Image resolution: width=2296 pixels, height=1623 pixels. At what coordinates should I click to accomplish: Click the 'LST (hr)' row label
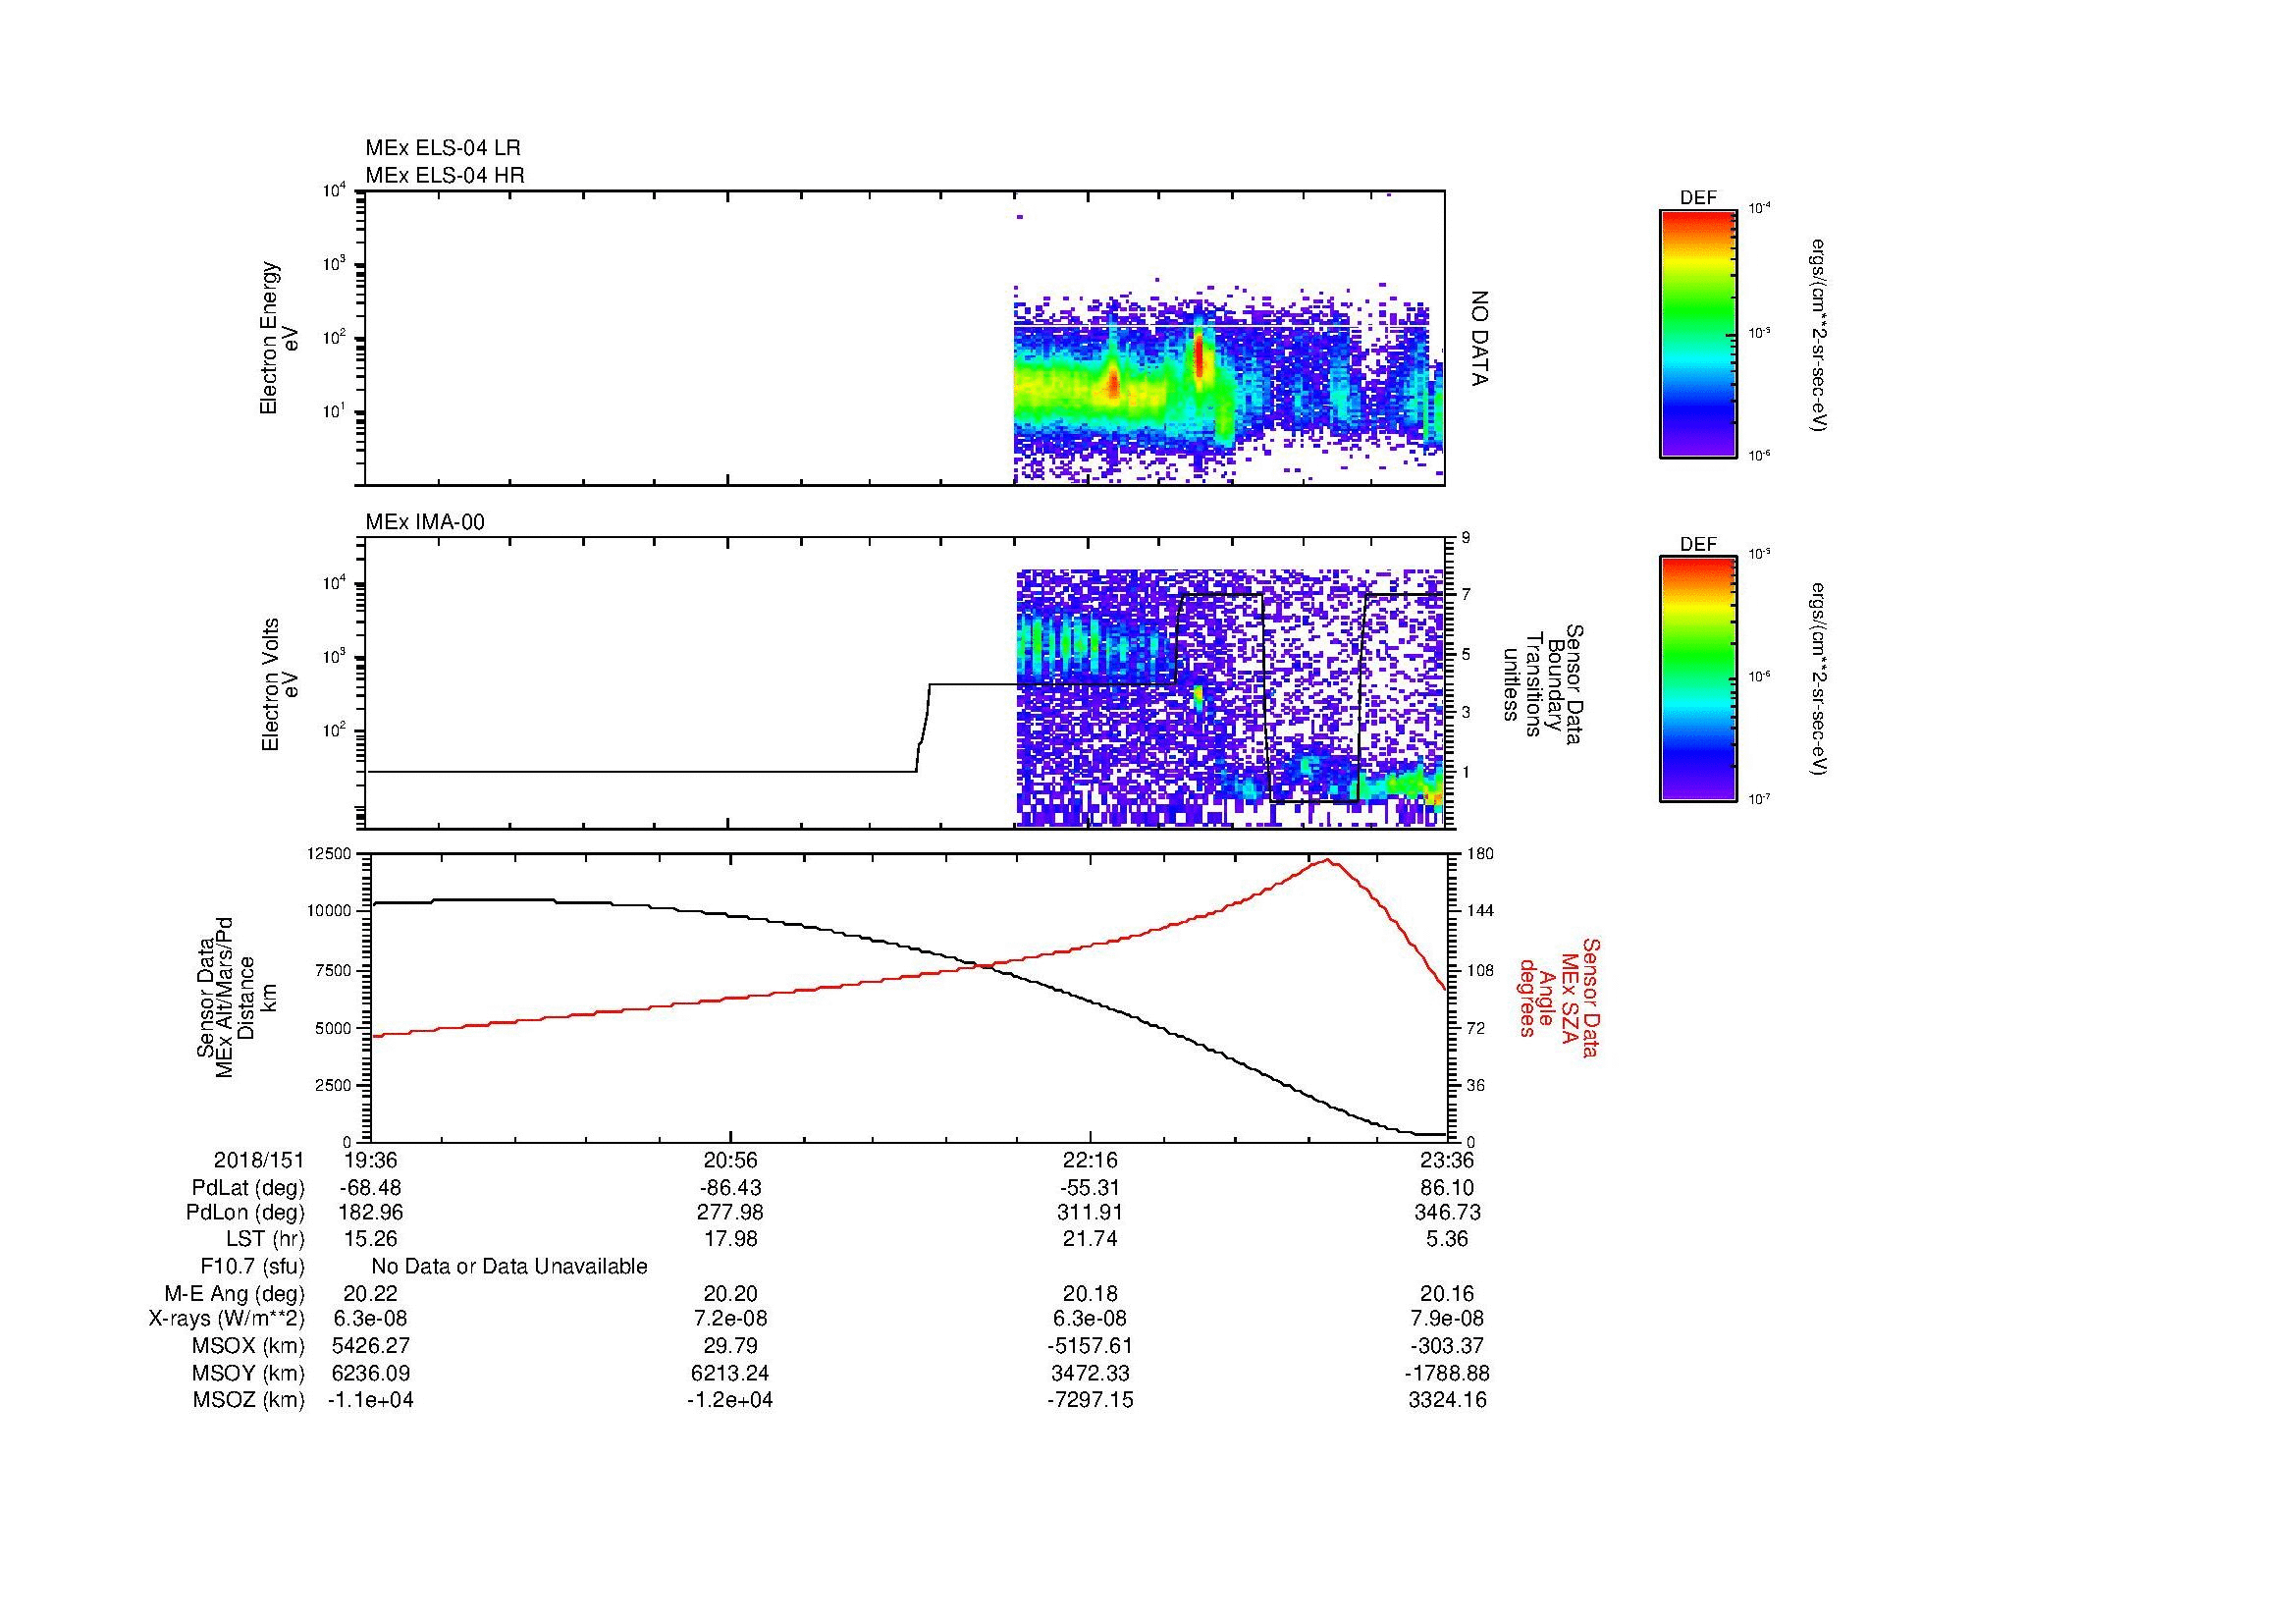(265, 1239)
